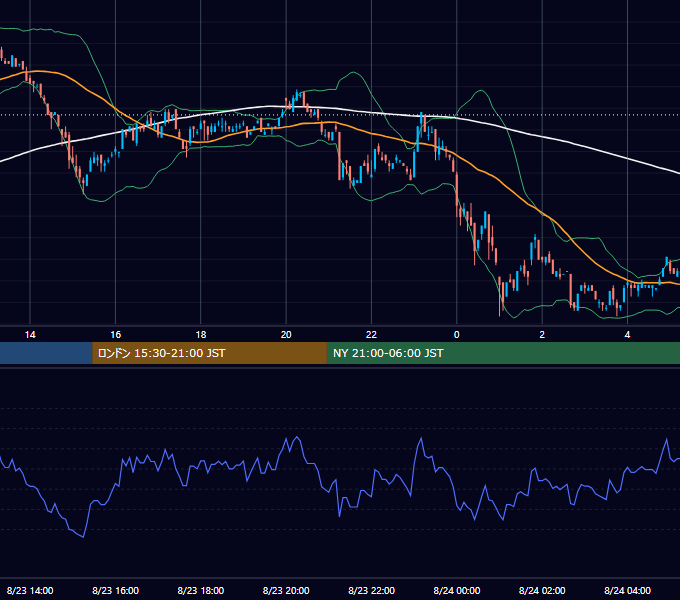Screen dimensions: 680x600
Task: Click the NY 21:00-06:00 JST session band
Action: [x=503, y=353]
